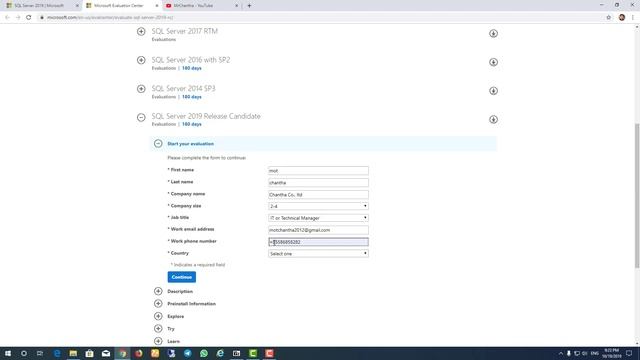Expand the Preinstall Information section
This screenshot has height=360, width=640.
[158, 304]
